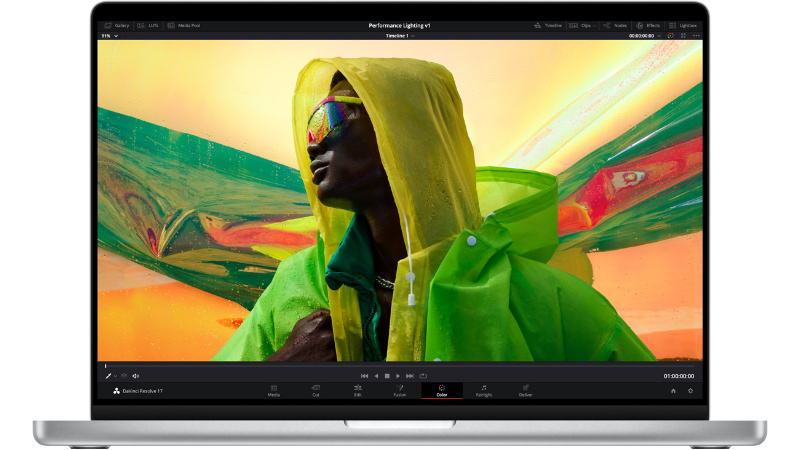Image resolution: width=800 pixels, height=450 pixels.
Task: Click the playhead on the viewer scrubber bar
Action: point(106,366)
